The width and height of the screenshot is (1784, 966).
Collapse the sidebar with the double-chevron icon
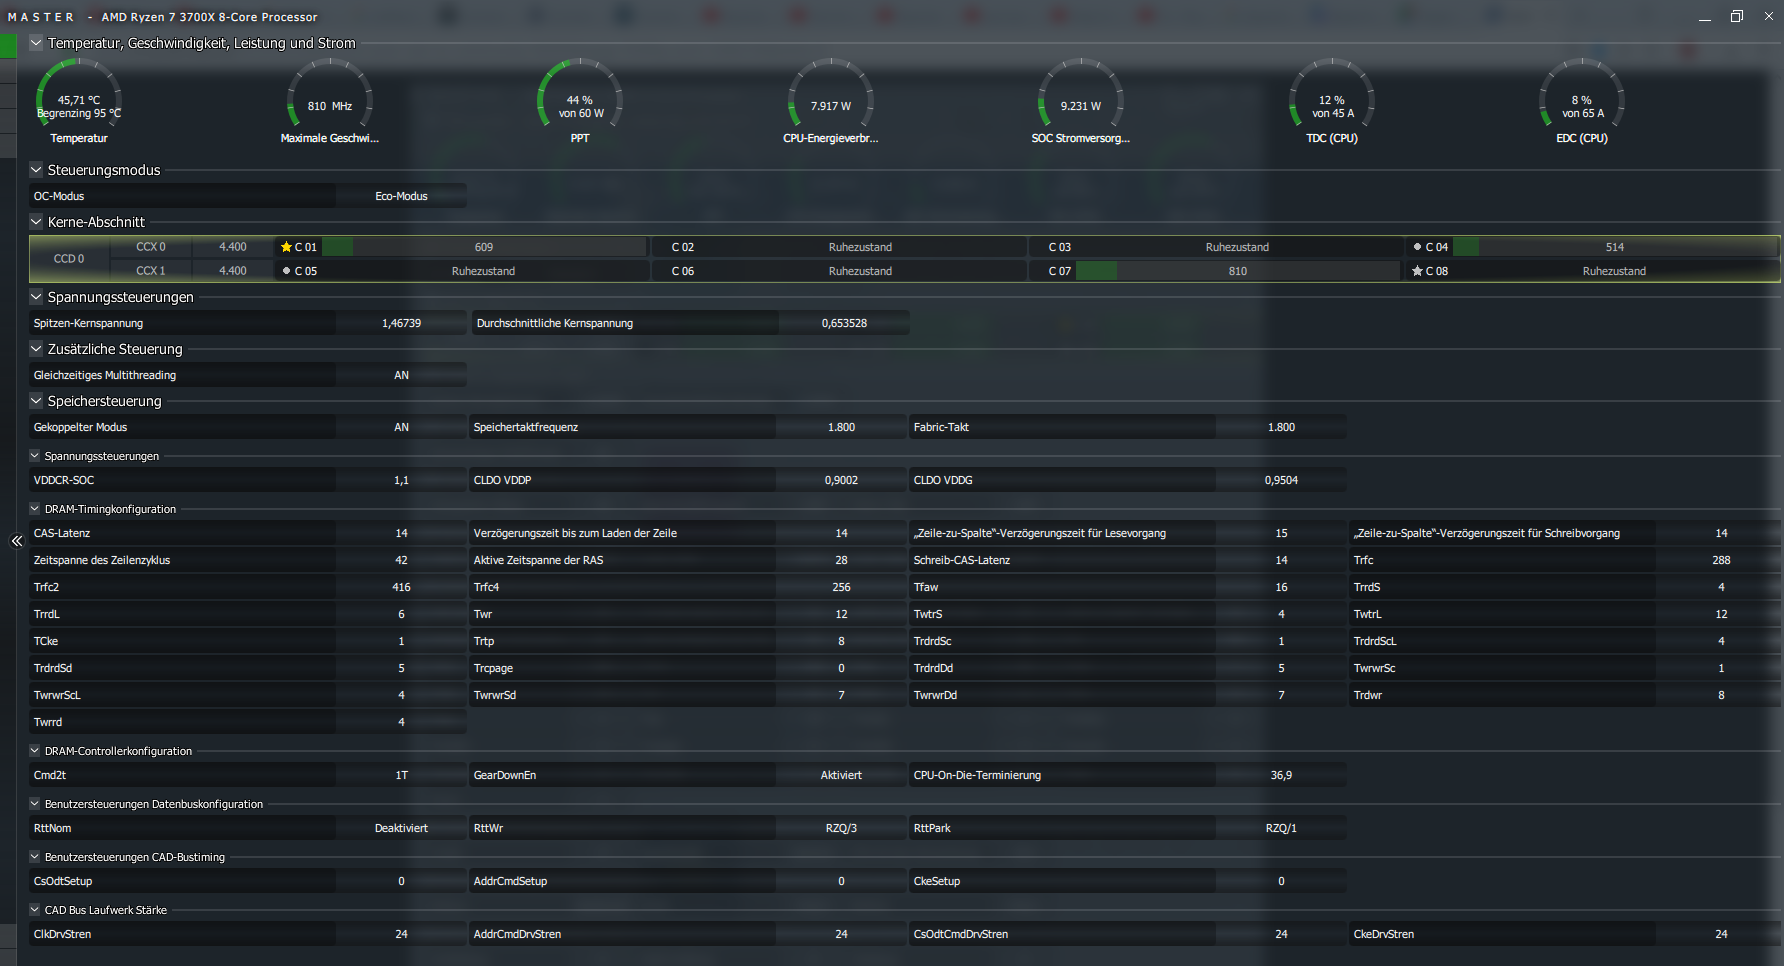coord(17,541)
